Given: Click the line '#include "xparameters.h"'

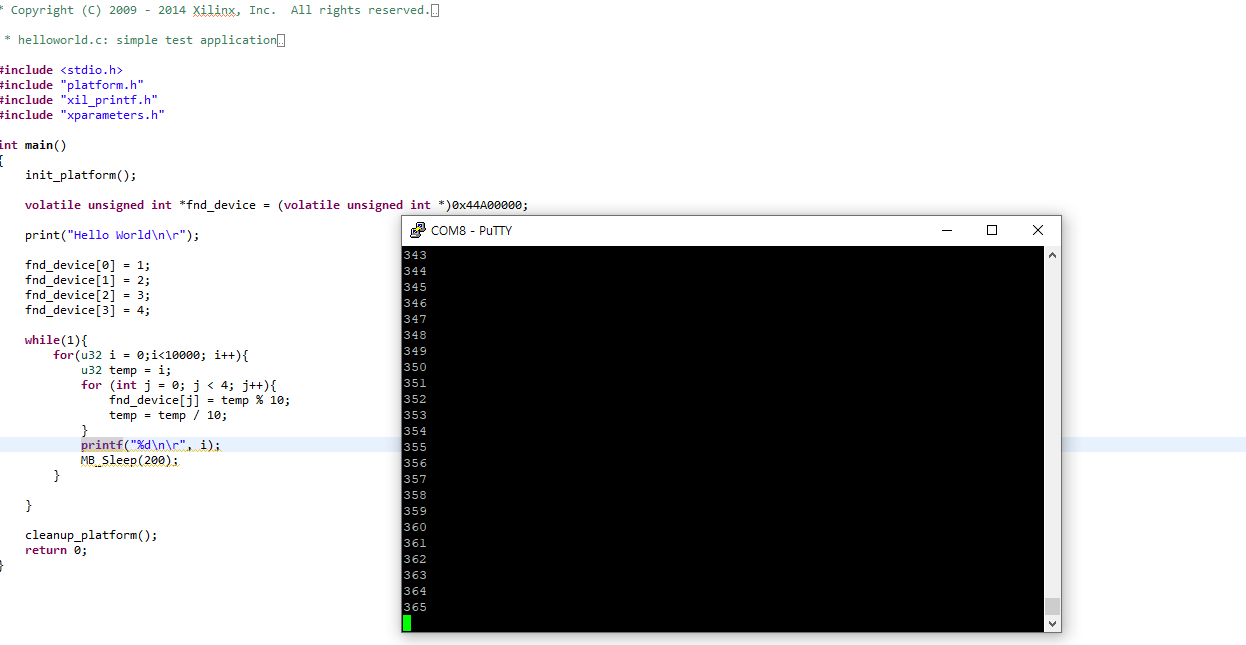Looking at the screenshot, I should pyautogui.click(x=82, y=115).
